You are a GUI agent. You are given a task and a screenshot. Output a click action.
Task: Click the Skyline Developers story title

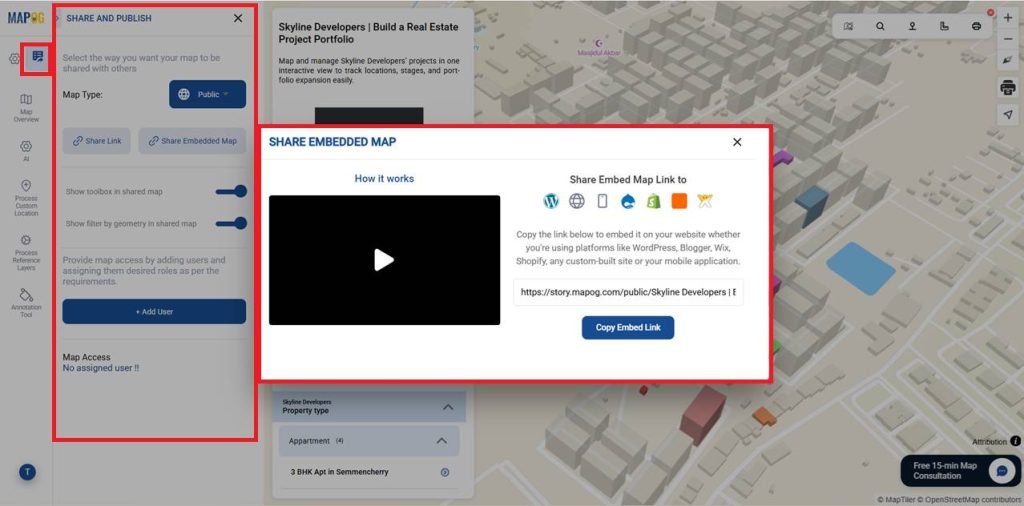368,33
